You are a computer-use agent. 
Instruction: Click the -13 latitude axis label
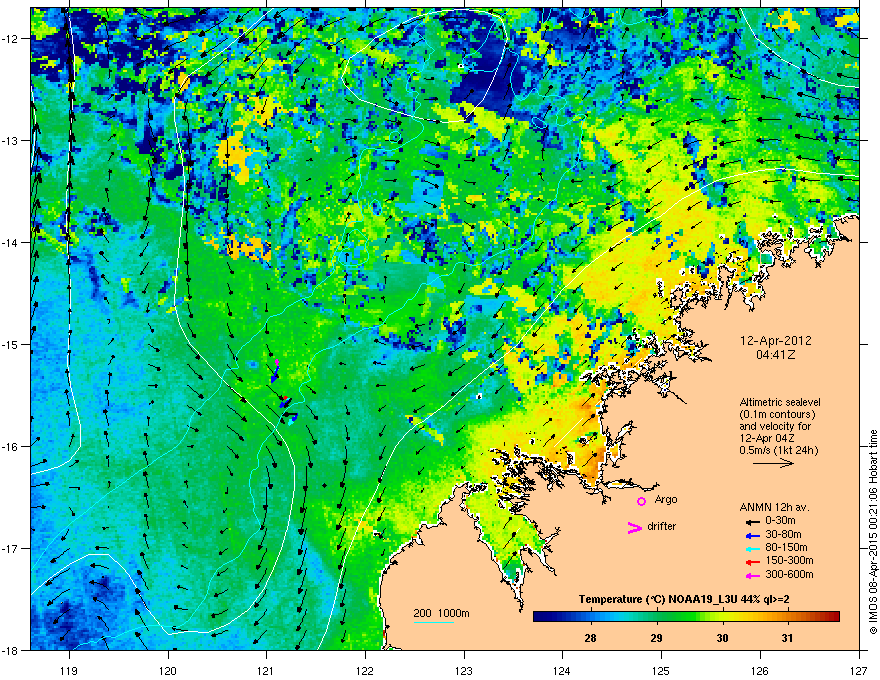[11, 141]
